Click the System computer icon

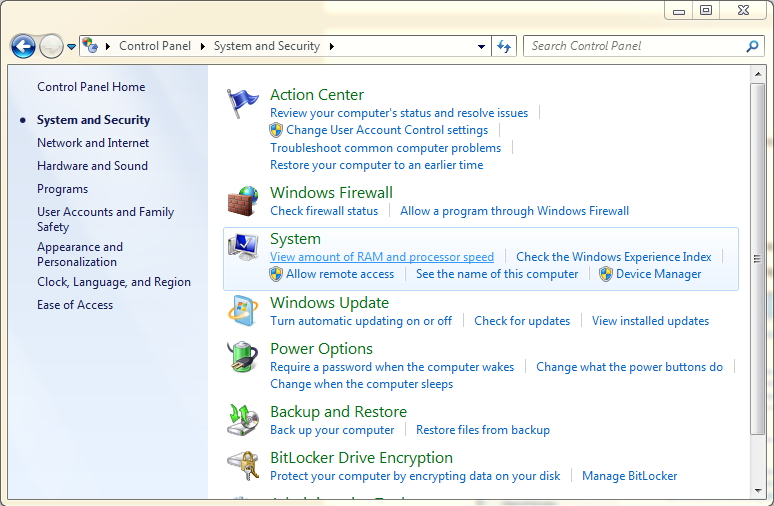(242, 248)
